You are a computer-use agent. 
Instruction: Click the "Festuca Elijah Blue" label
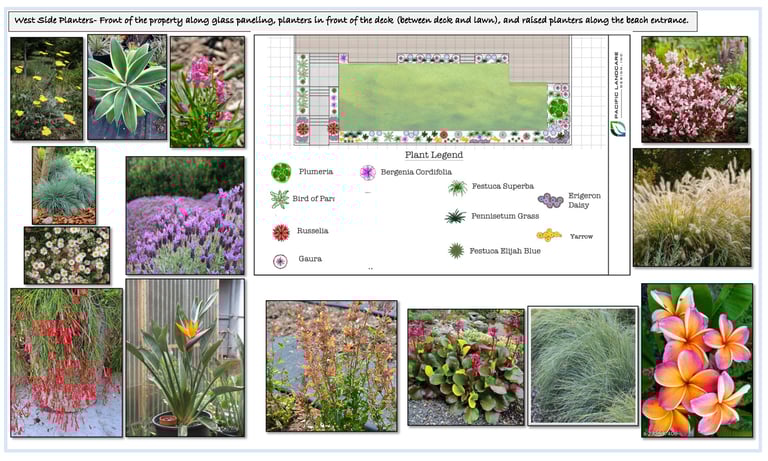pos(505,251)
